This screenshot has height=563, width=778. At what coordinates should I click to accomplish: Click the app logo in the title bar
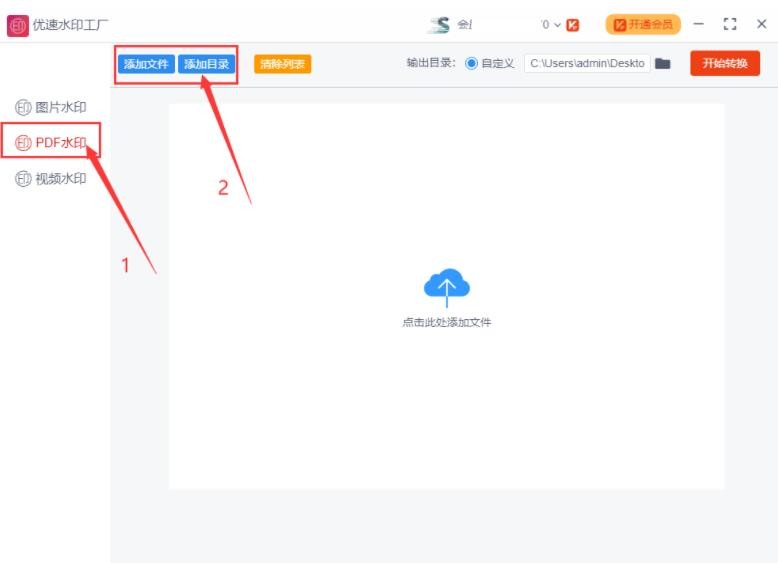17,25
